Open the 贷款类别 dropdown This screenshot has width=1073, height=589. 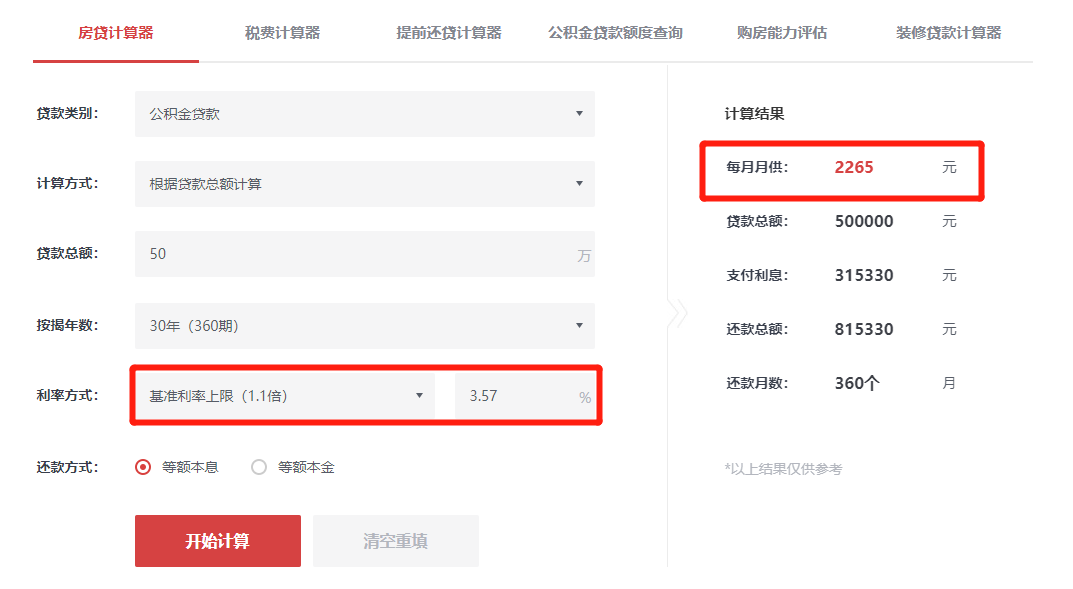coord(364,114)
